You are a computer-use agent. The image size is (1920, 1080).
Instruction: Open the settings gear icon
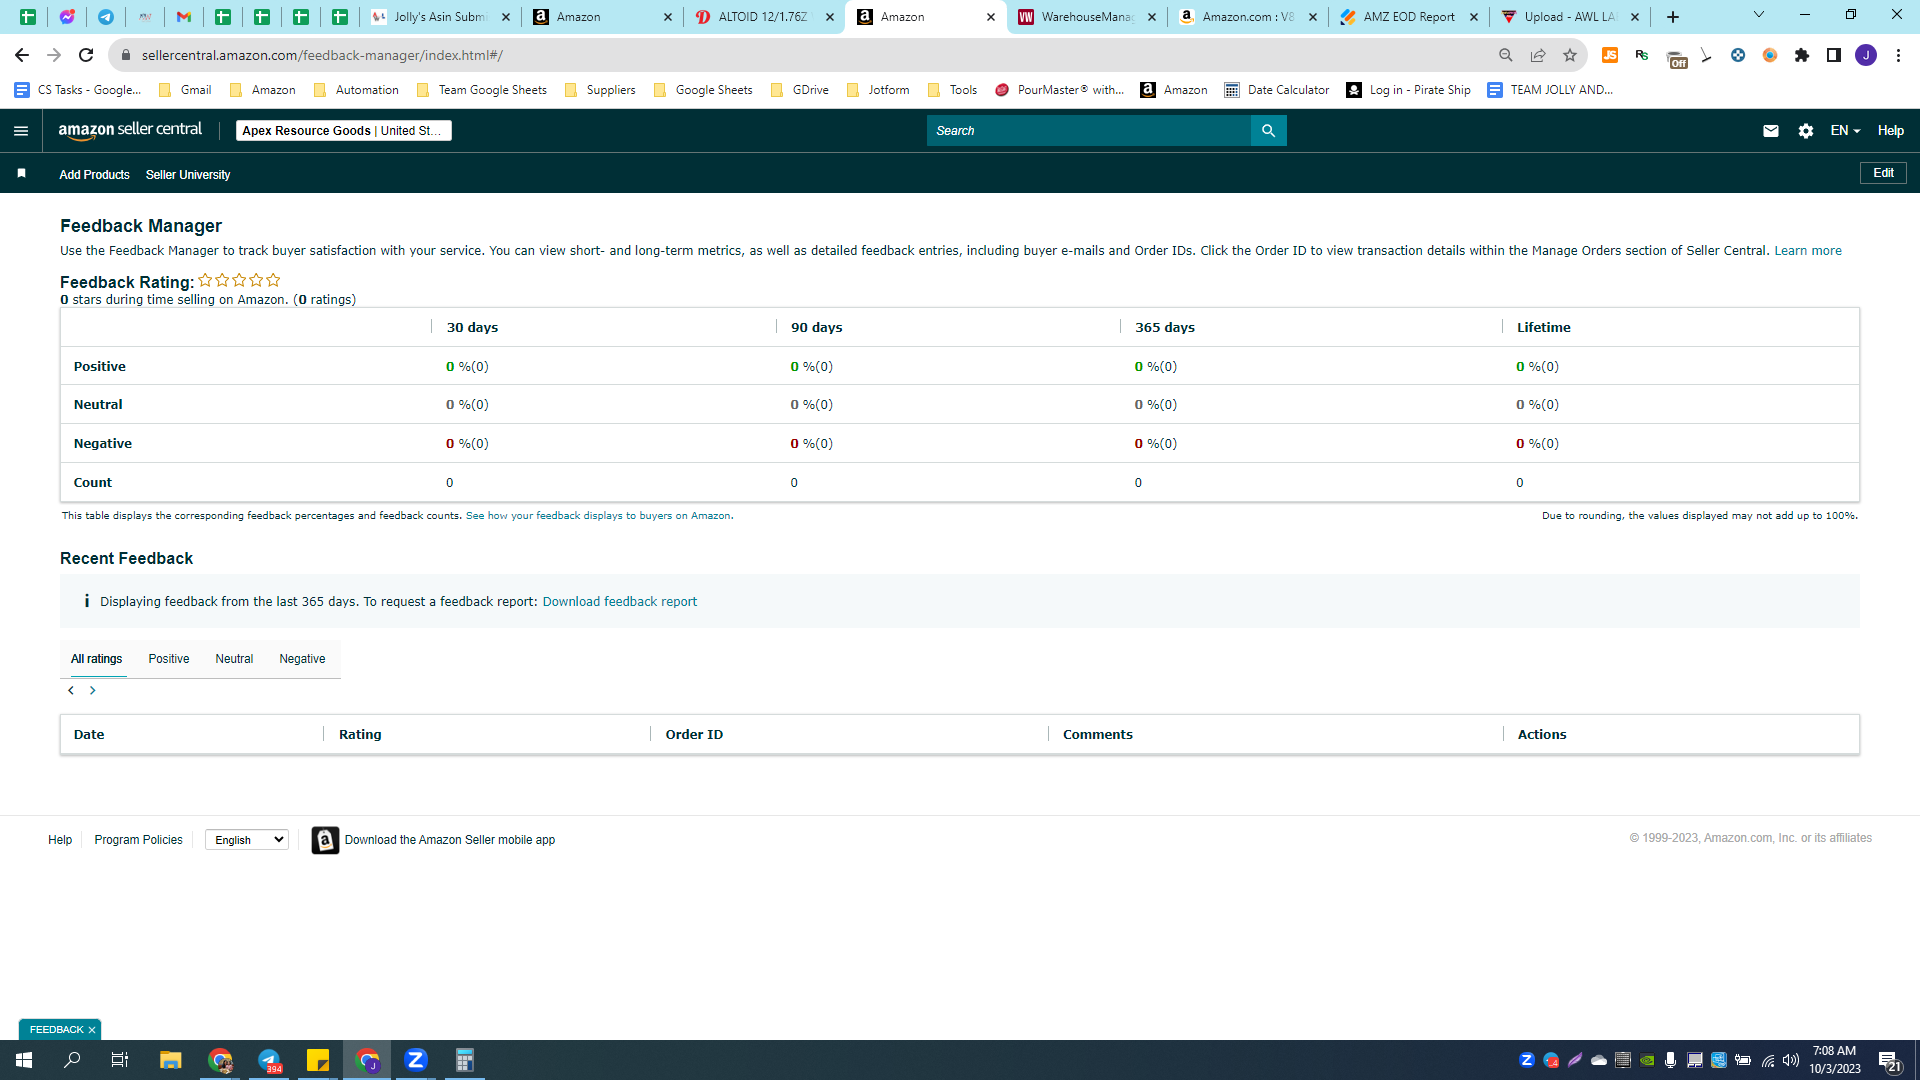point(1805,131)
